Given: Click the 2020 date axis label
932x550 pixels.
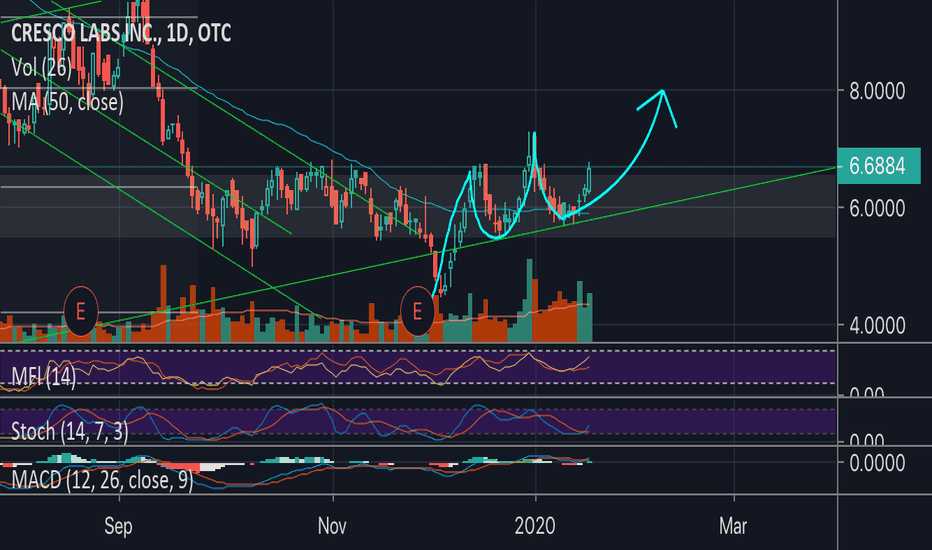Looking at the screenshot, I should 535,526.
